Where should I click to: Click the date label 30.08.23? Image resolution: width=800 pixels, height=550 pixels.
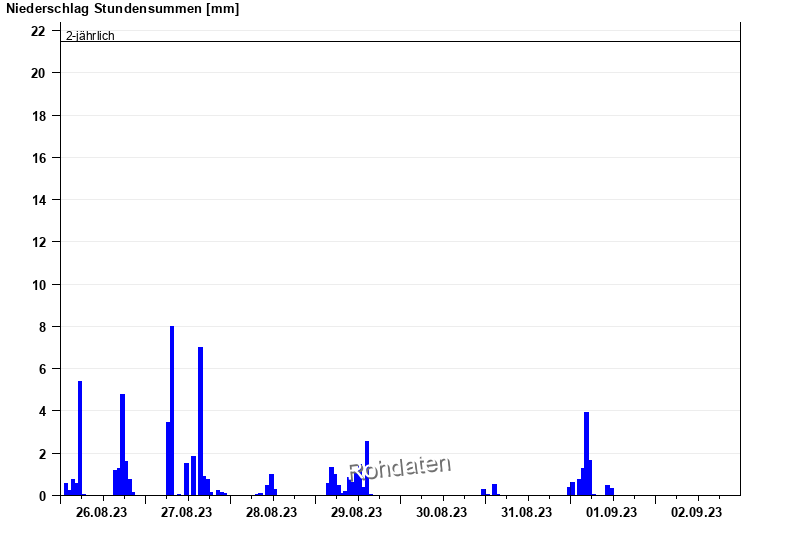pyautogui.click(x=442, y=513)
